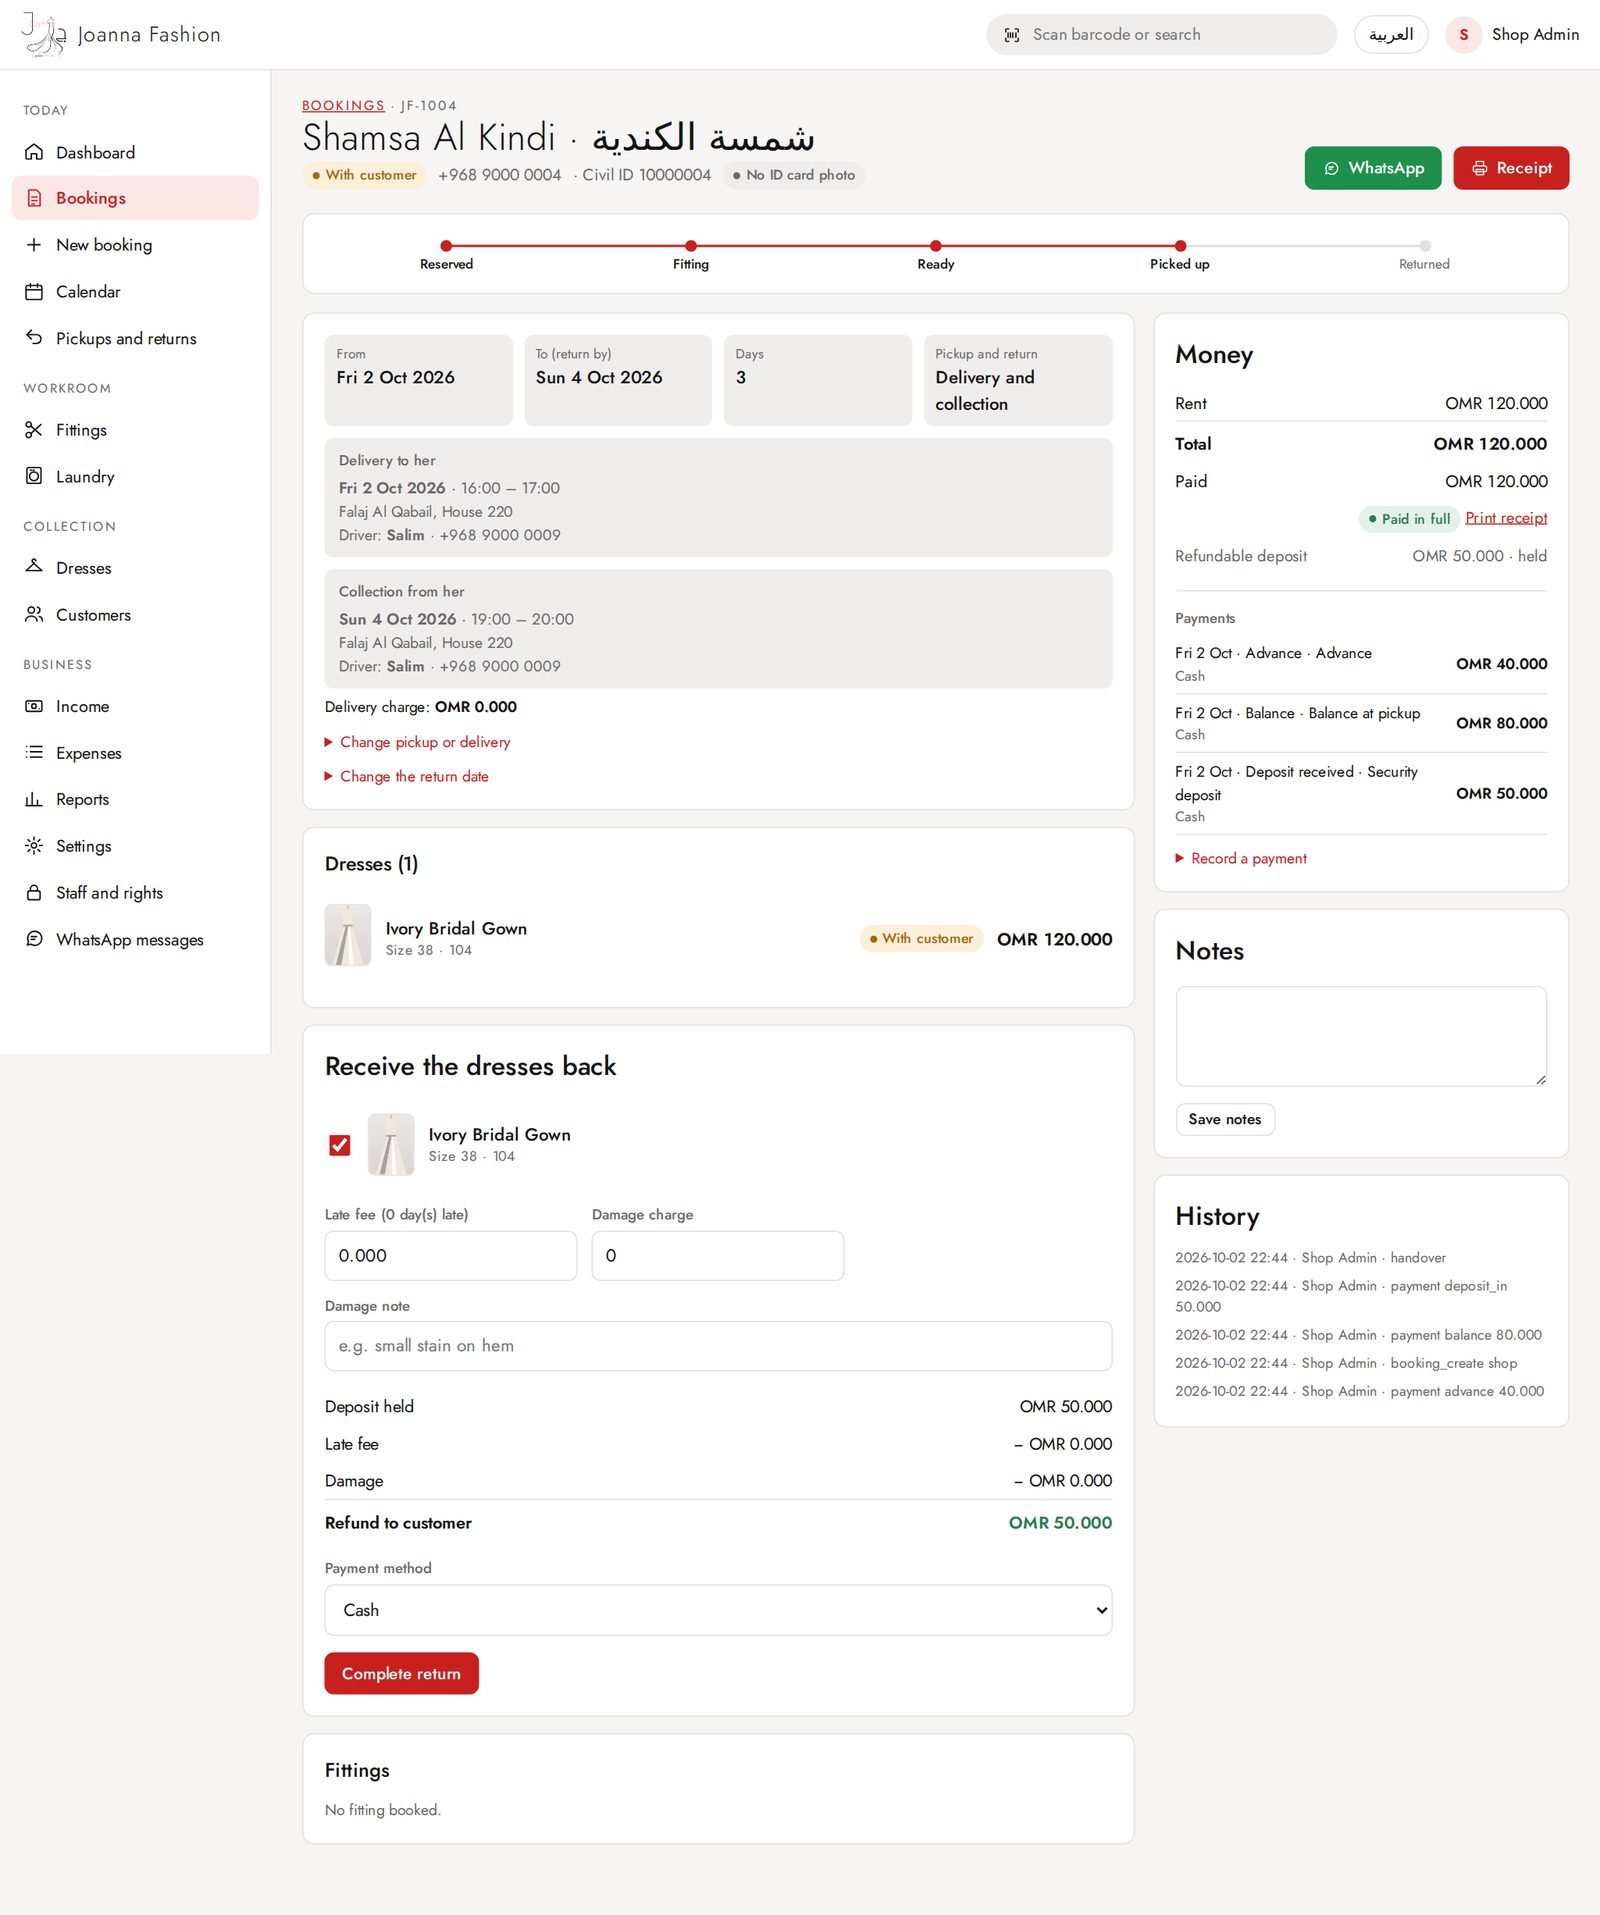Click the Reports bar chart icon

[34, 799]
